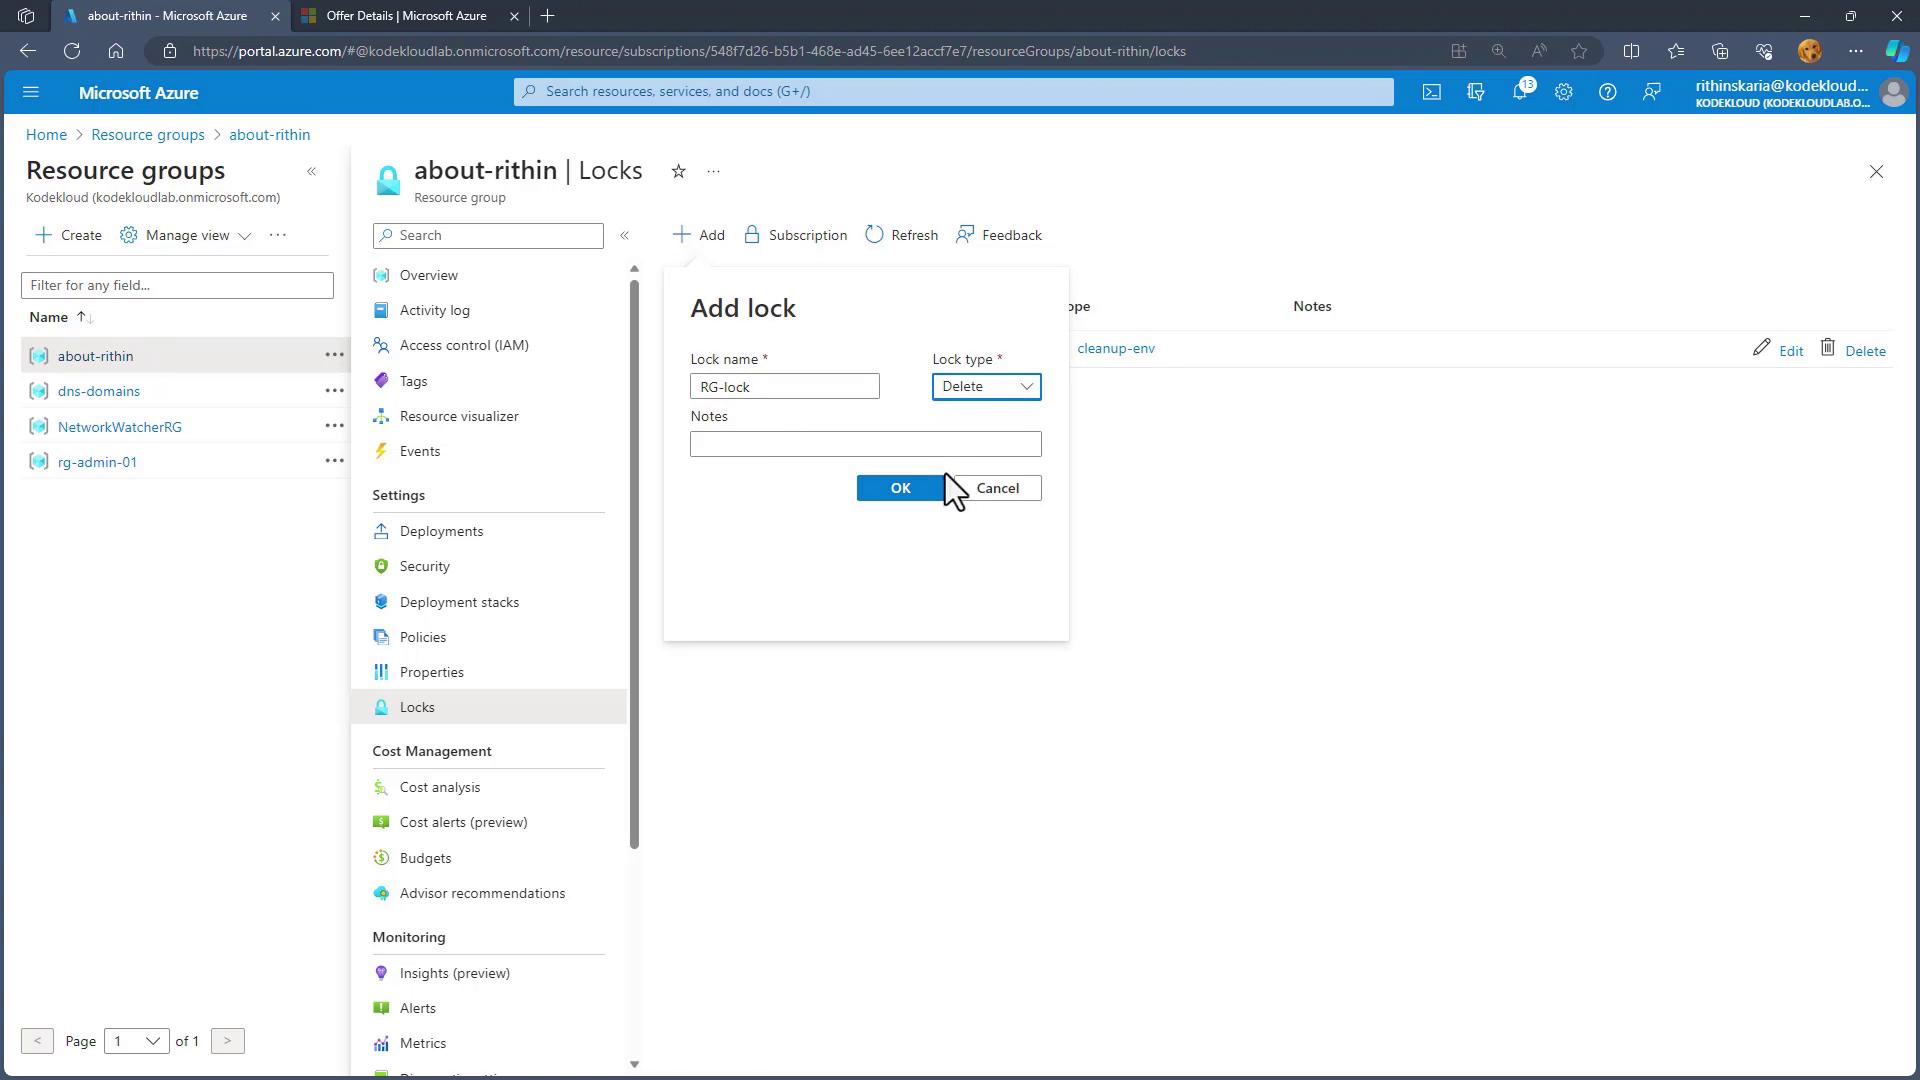Click the pencil Edit icon for the lock
Image resolution: width=1920 pixels, height=1080 pixels.
coord(1762,348)
